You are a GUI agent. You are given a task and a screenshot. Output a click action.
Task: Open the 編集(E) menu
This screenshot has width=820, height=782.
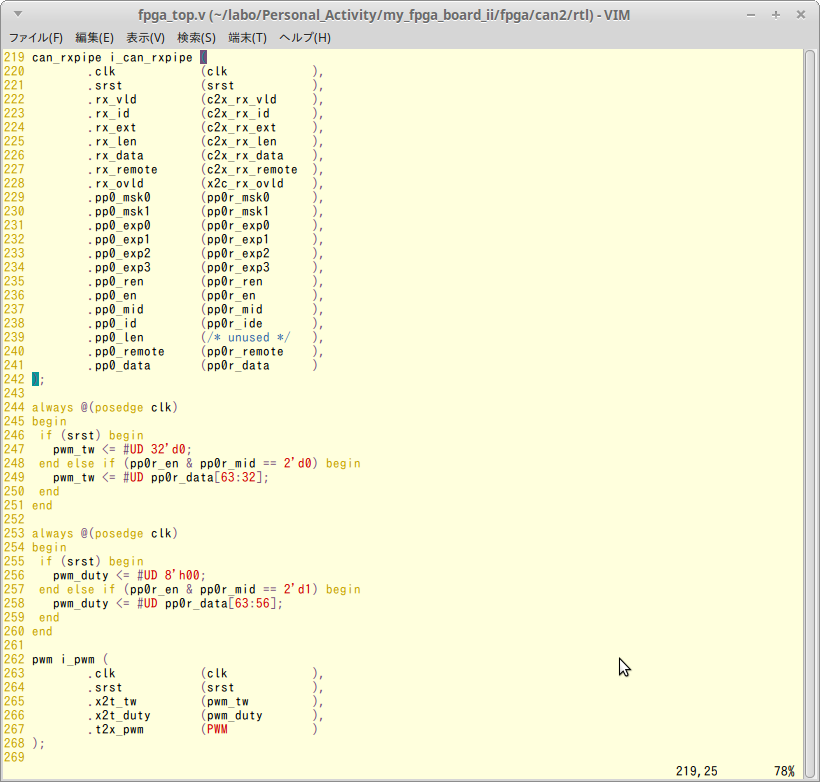pos(94,38)
